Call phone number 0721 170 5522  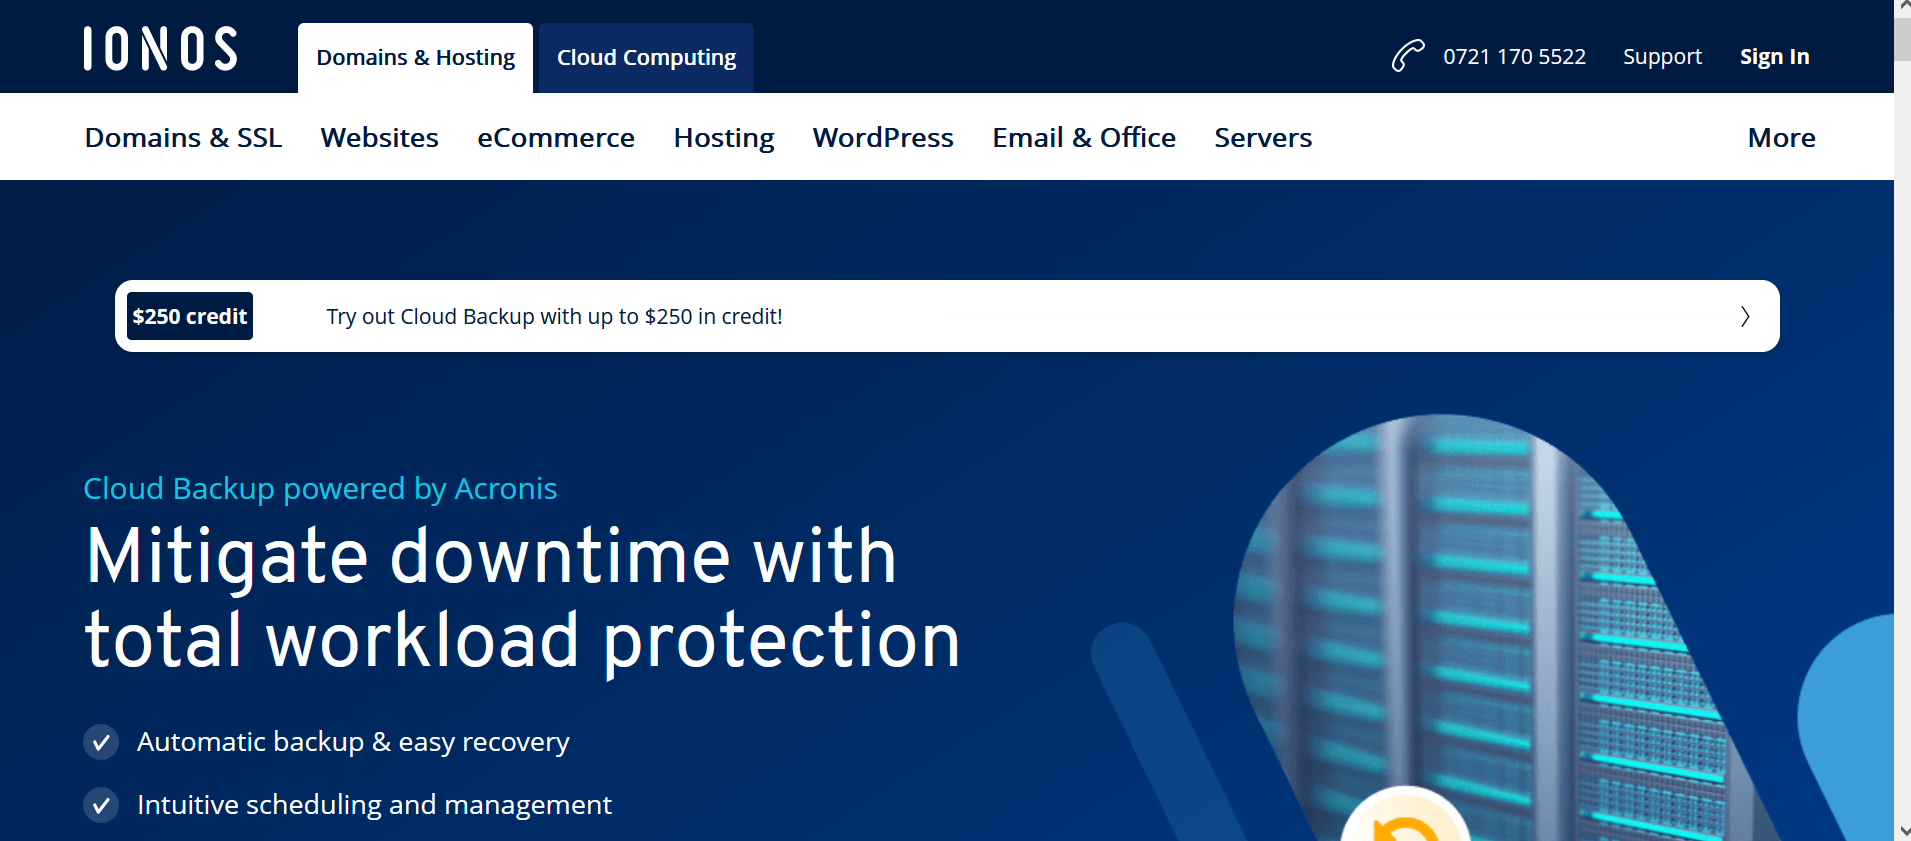(1514, 57)
